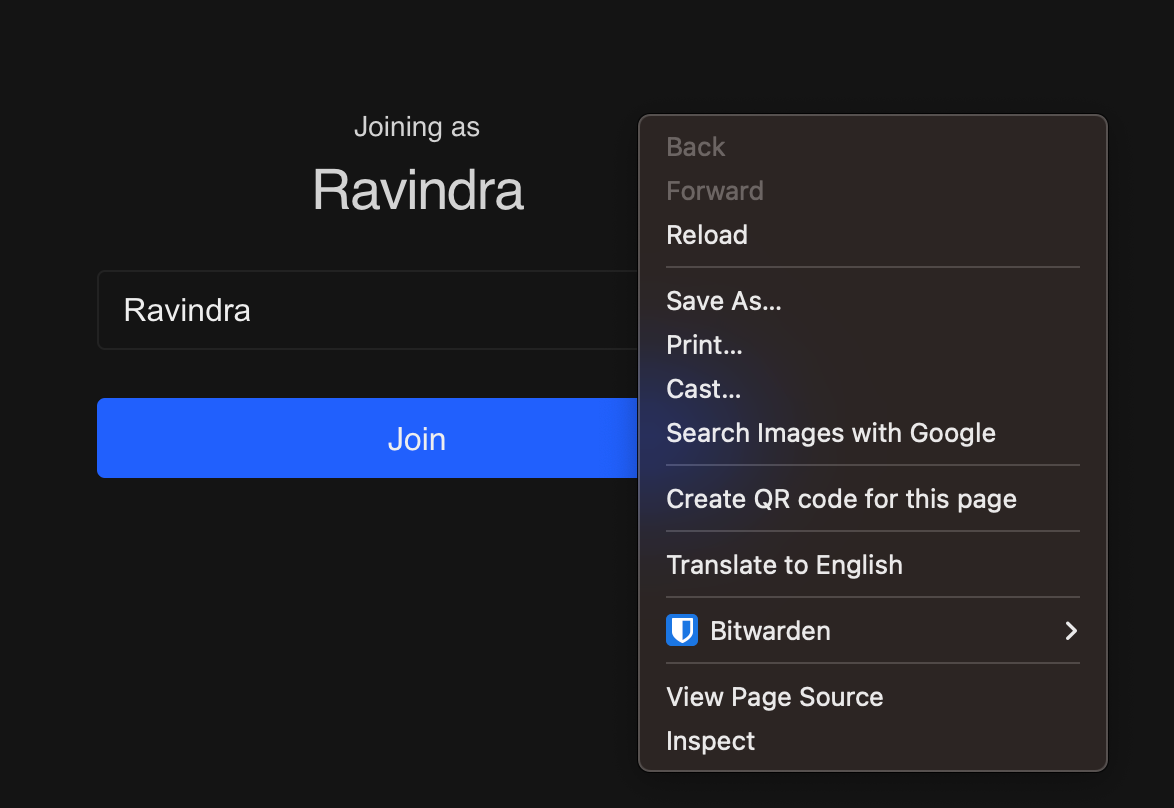The height and width of the screenshot is (808, 1174).
Task: Click the separator line above Bitwarden entry
Action: (873, 597)
